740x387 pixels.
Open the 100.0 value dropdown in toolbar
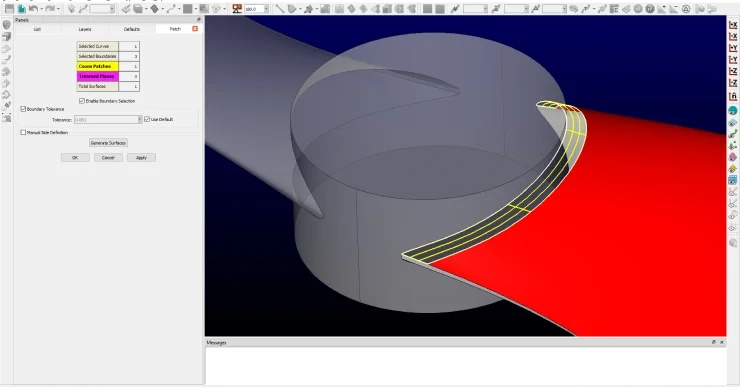tap(266, 9)
